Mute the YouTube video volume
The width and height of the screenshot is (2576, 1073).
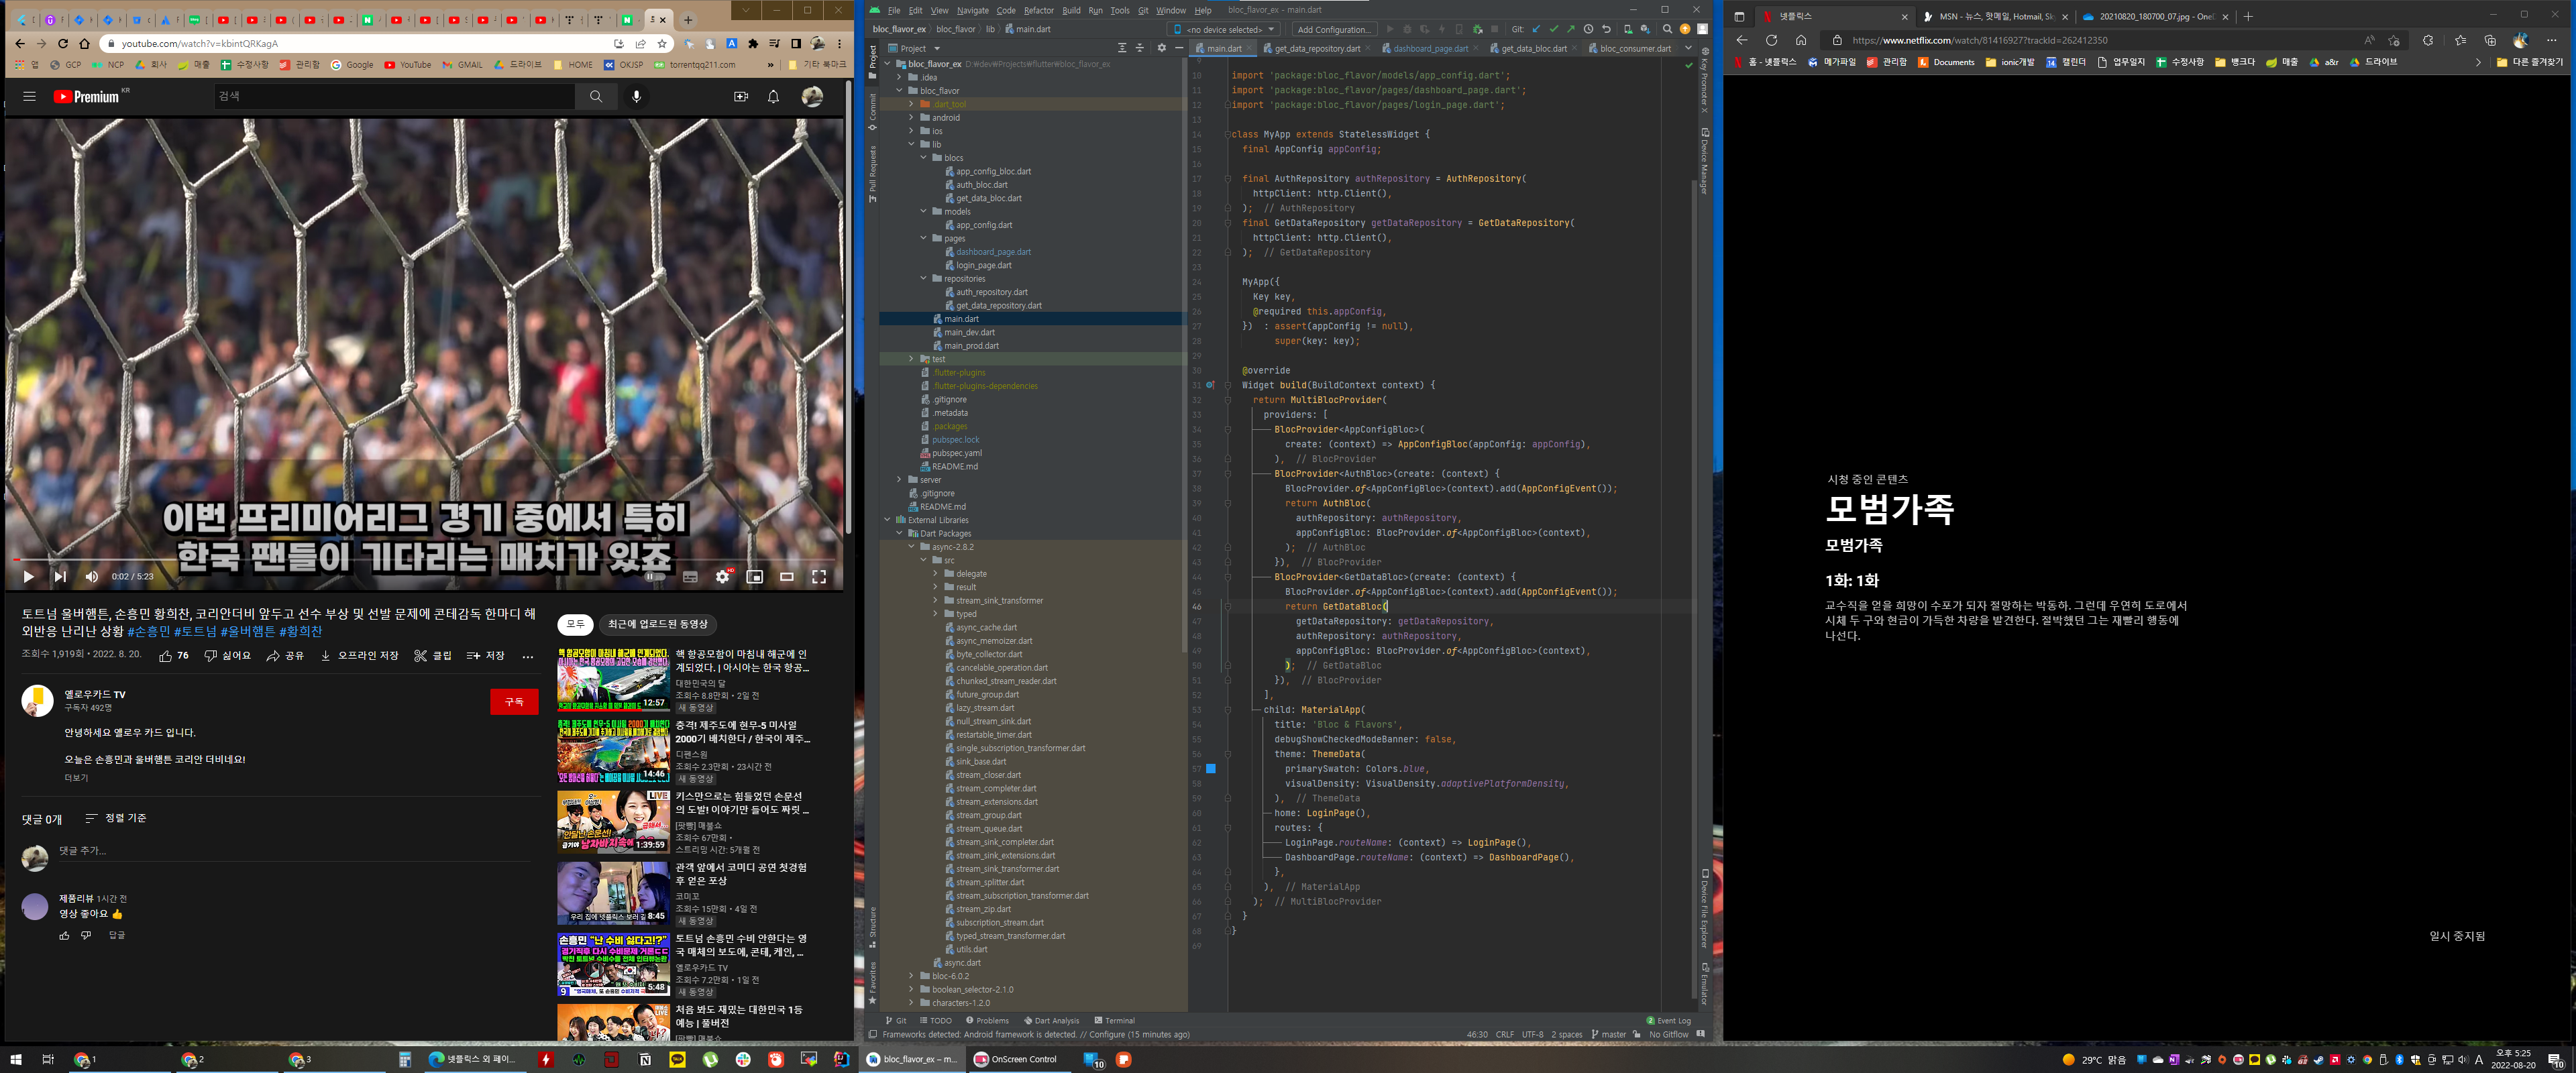(x=92, y=576)
